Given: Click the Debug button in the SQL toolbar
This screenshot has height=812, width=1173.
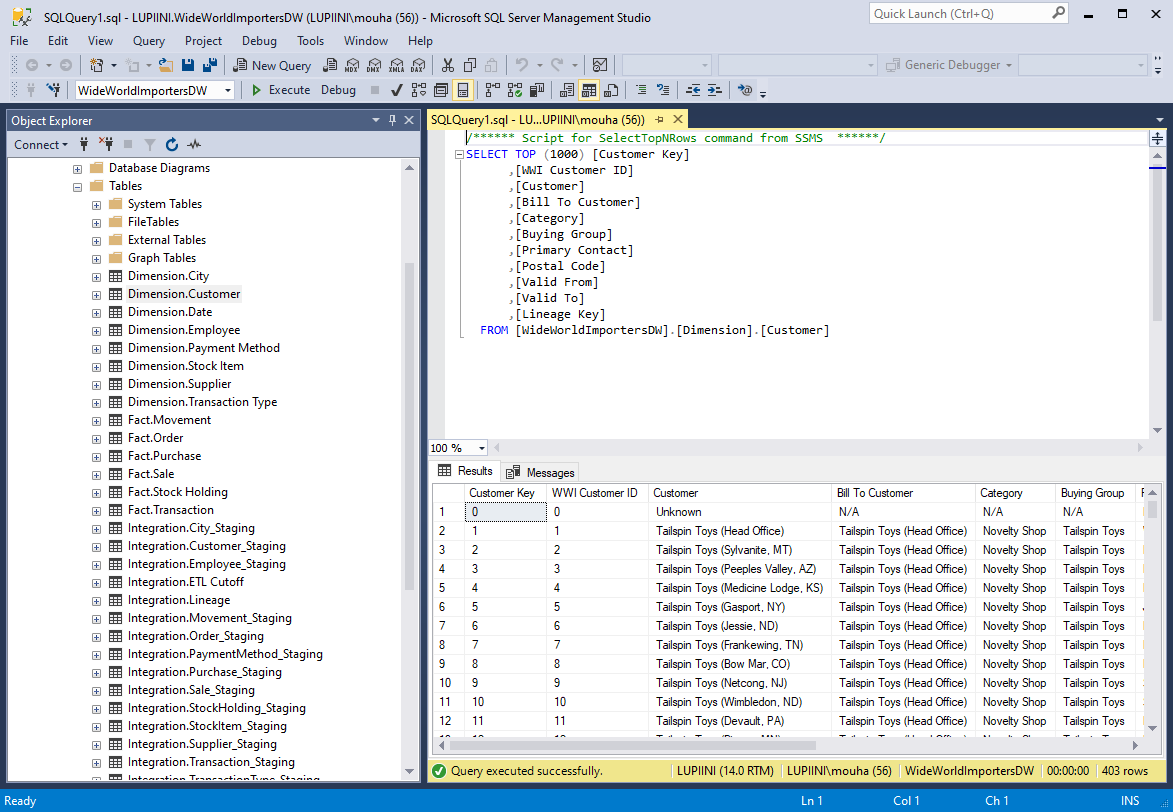Looking at the screenshot, I should click(x=338, y=90).
